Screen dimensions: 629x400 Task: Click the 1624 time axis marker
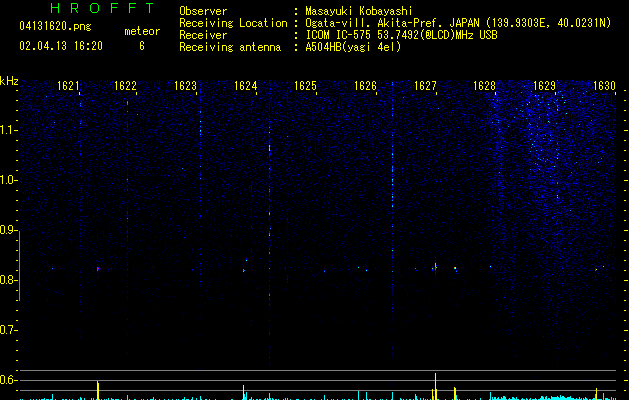pyautogui.click(x=246, y=86)
